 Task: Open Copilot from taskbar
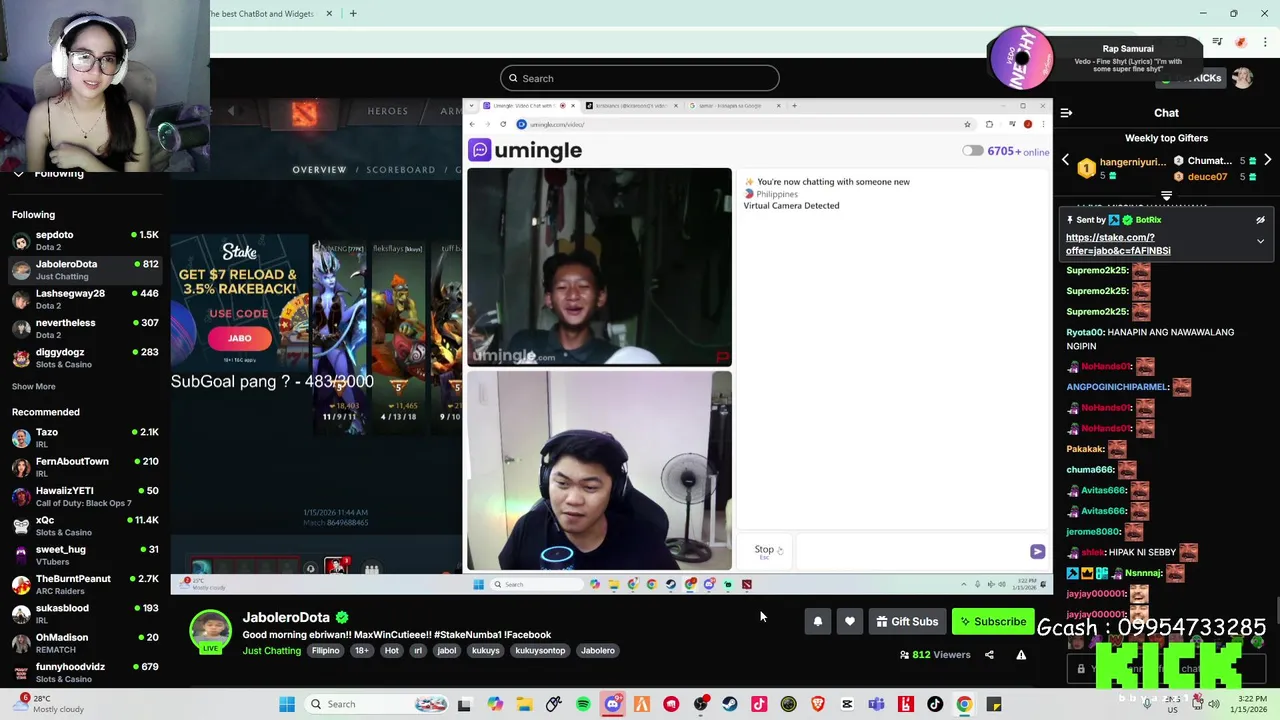point(495,704)
